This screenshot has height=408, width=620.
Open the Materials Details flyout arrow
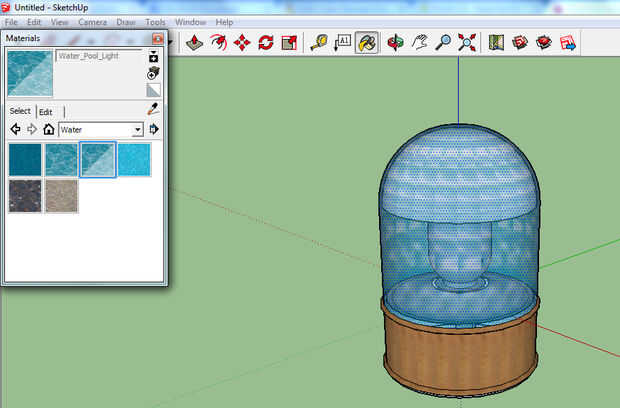point(154,129)
